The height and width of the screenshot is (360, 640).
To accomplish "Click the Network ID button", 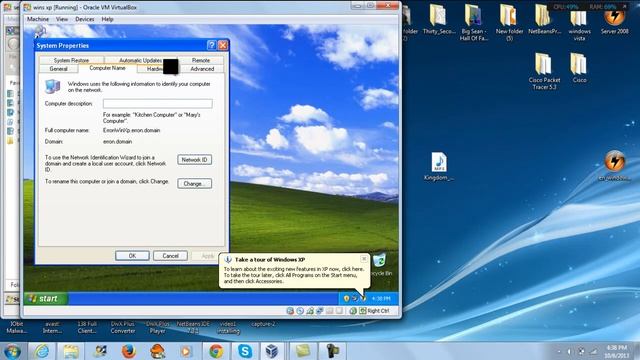I will click(194, 160).
